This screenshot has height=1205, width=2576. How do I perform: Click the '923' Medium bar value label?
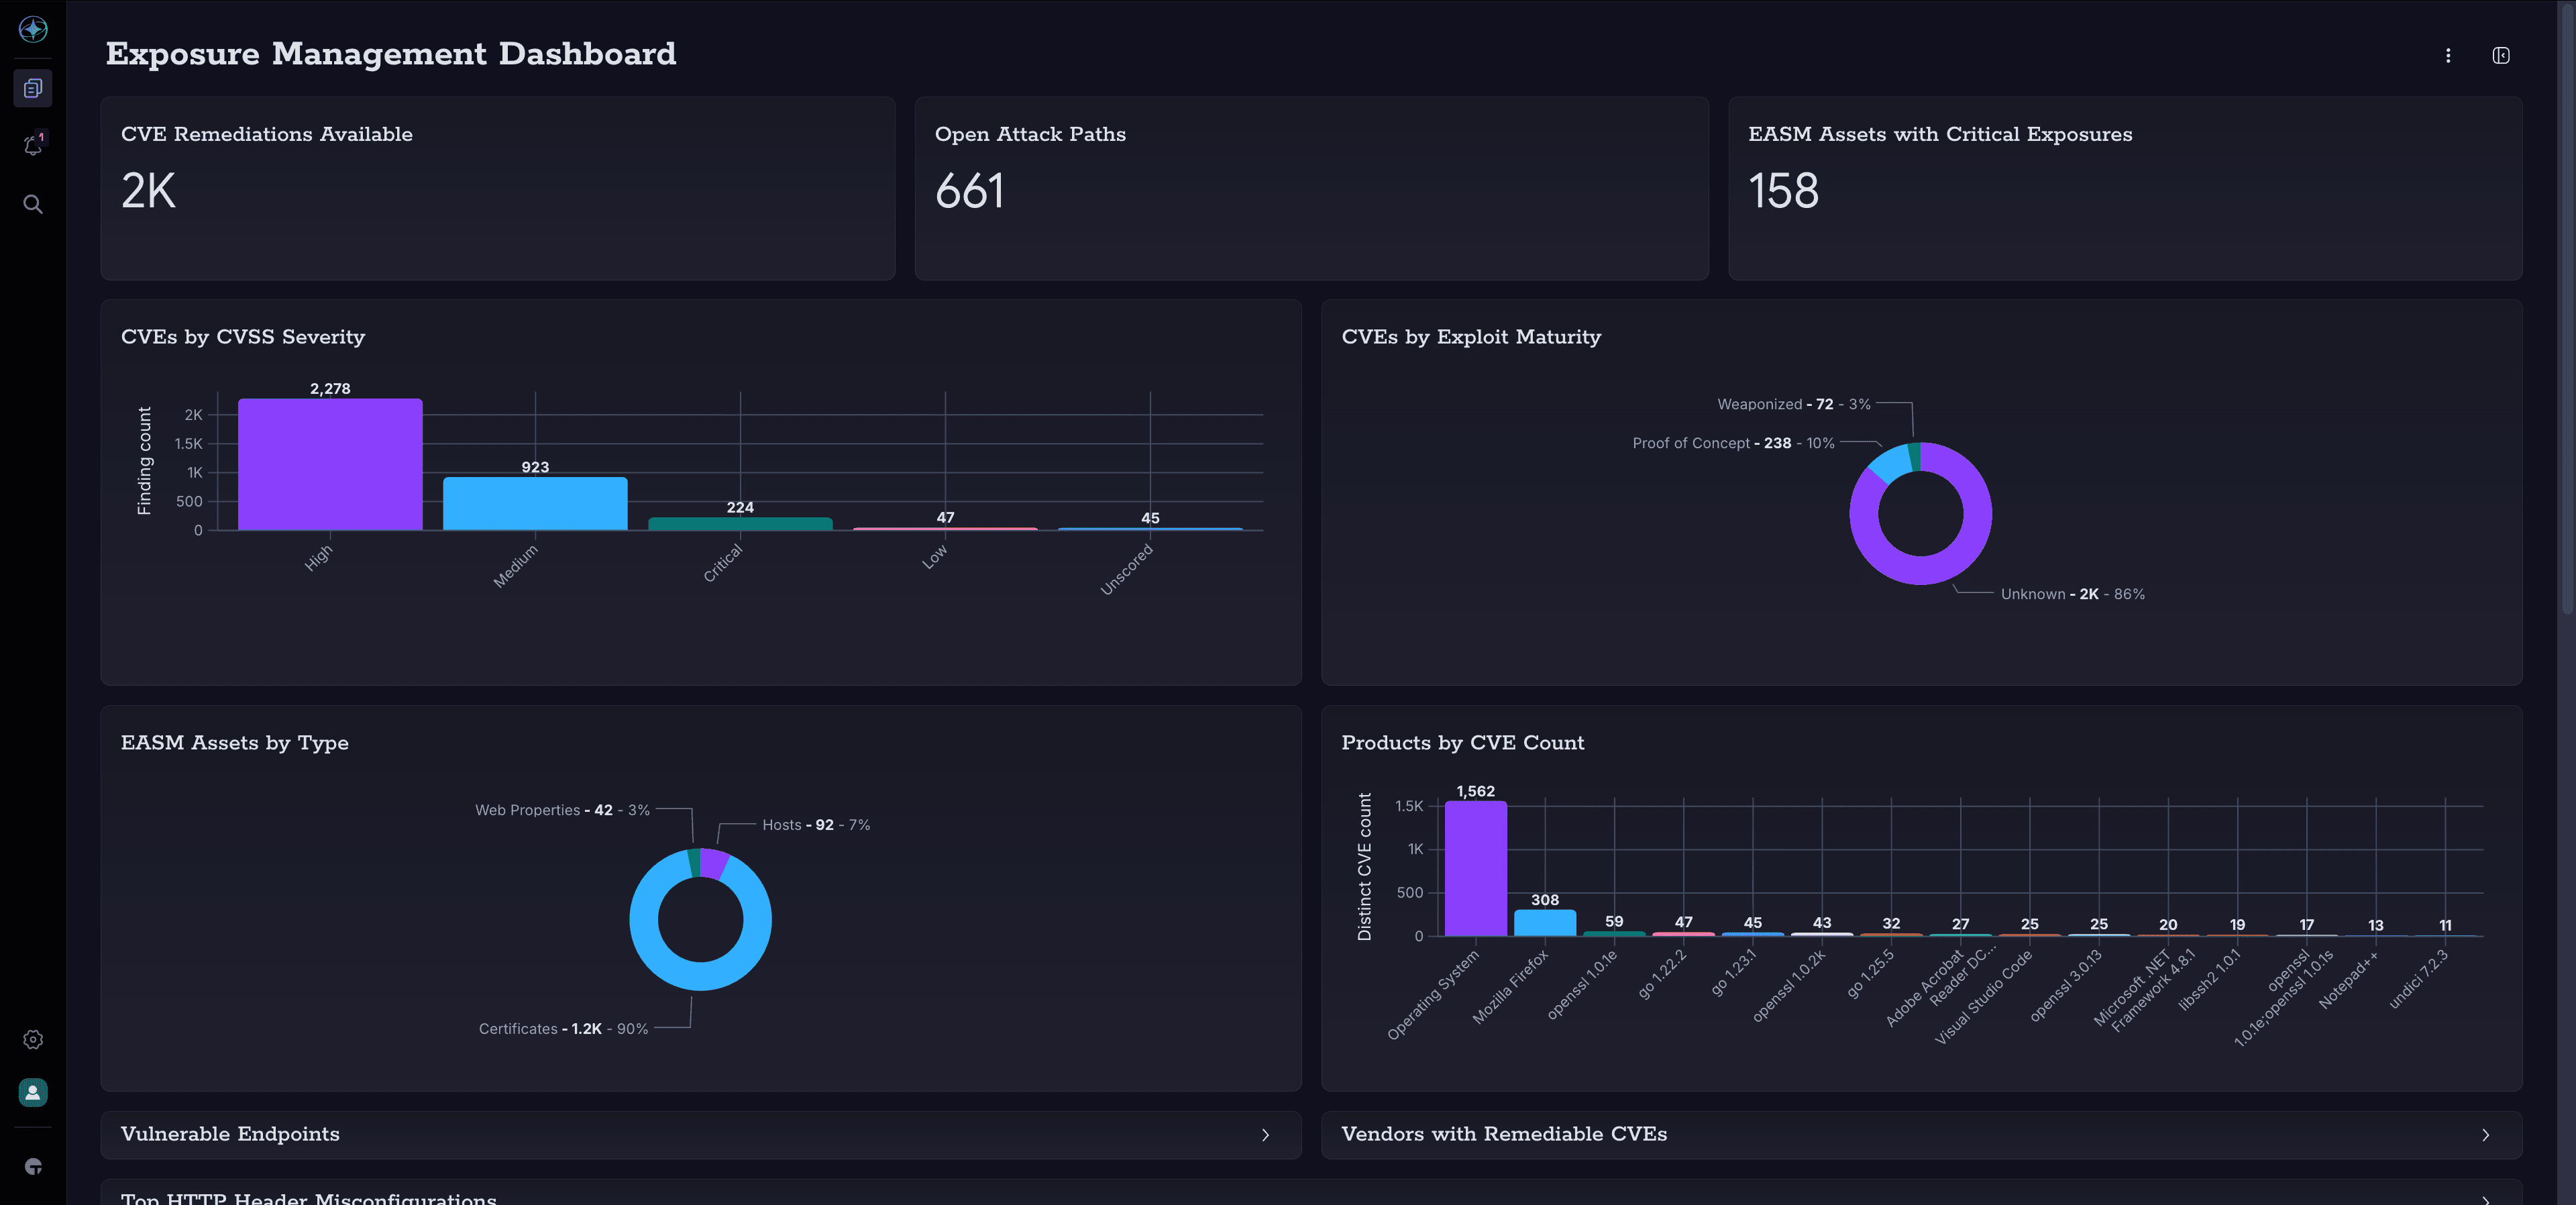click(535, 467)
